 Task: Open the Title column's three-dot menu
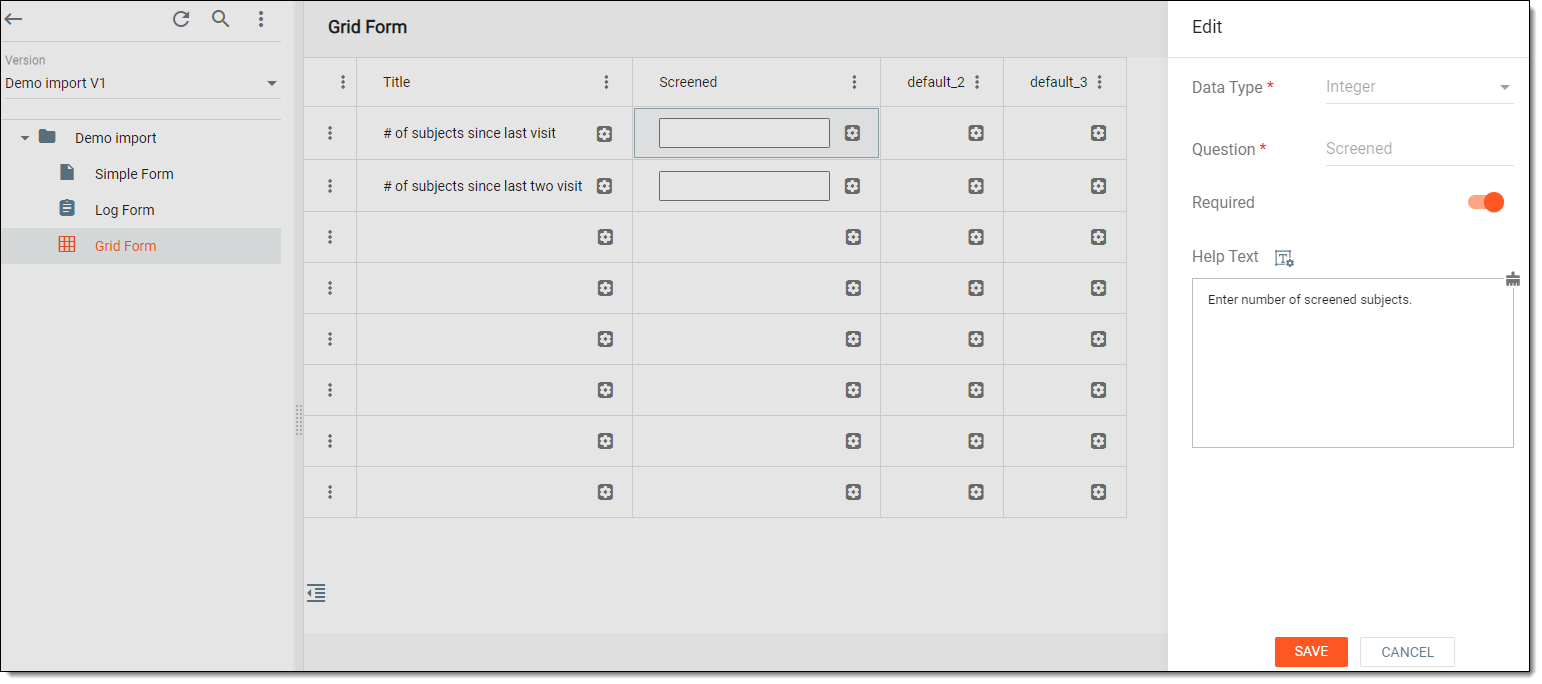606,82
